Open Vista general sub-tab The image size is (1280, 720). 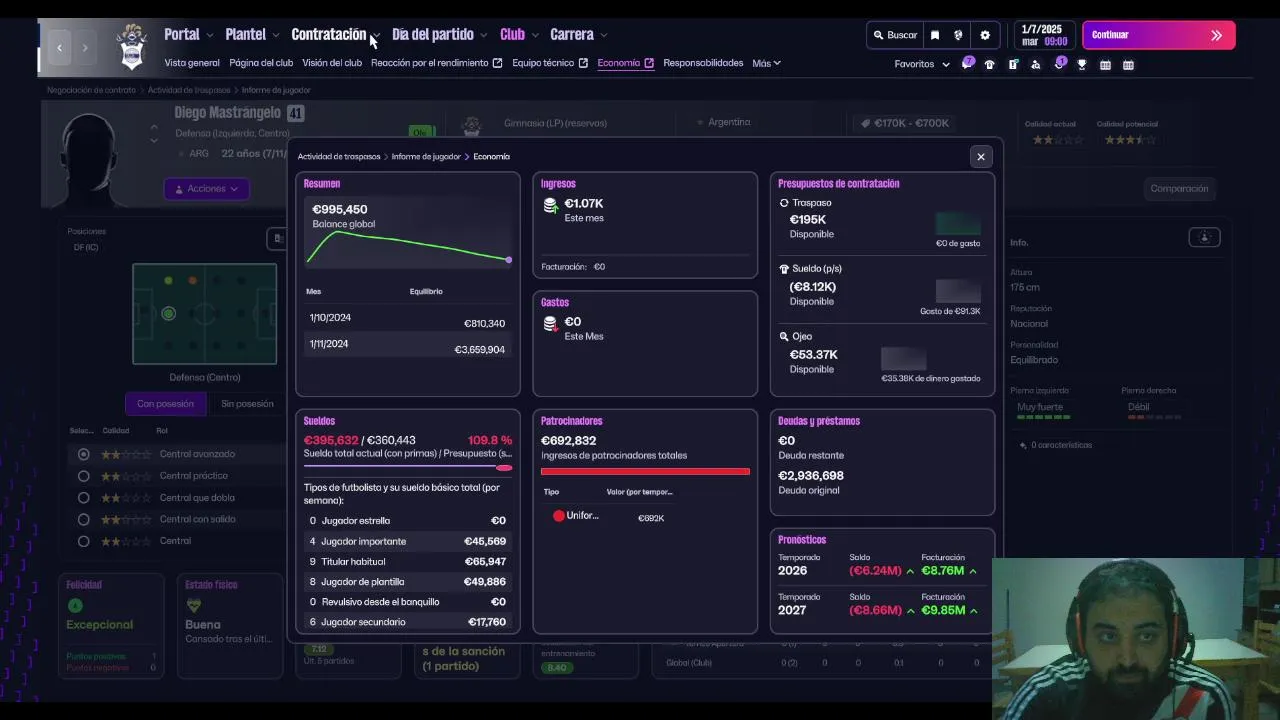[192, 63]
